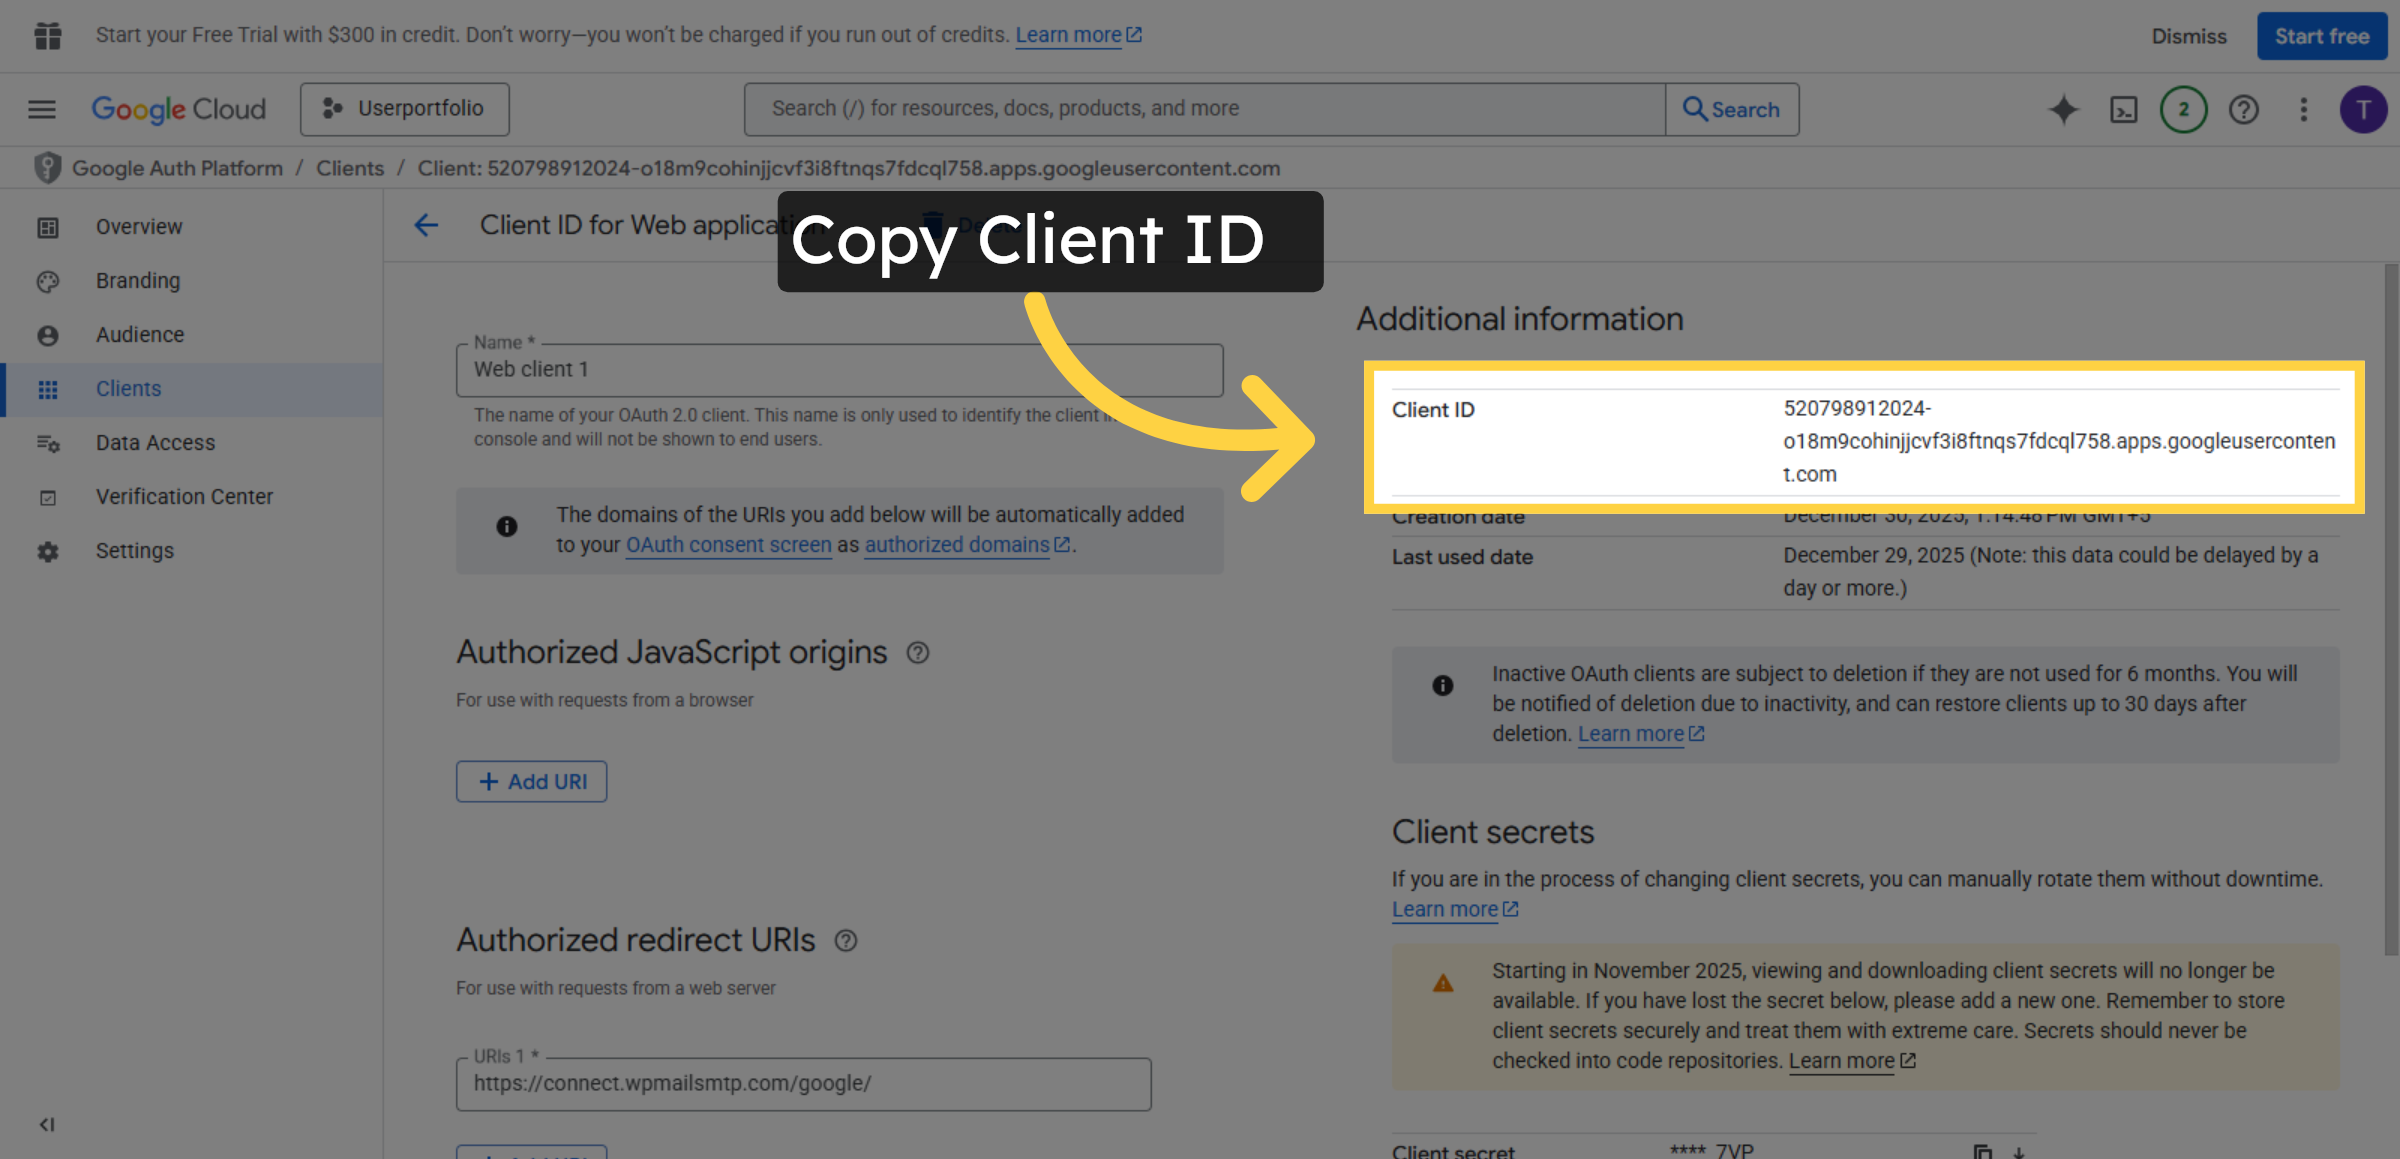Open the gifts promotion icon

pyautogui.click(x=47, y=35)
